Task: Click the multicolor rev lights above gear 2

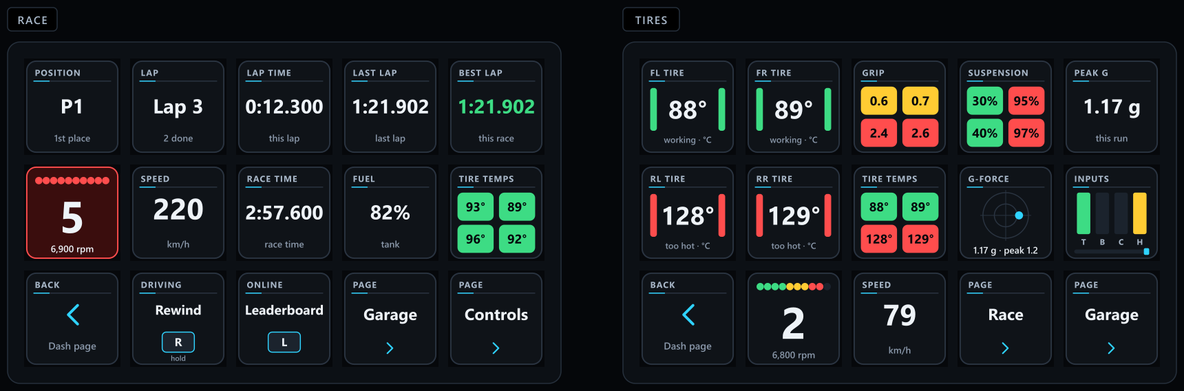Action: (794, 287)
